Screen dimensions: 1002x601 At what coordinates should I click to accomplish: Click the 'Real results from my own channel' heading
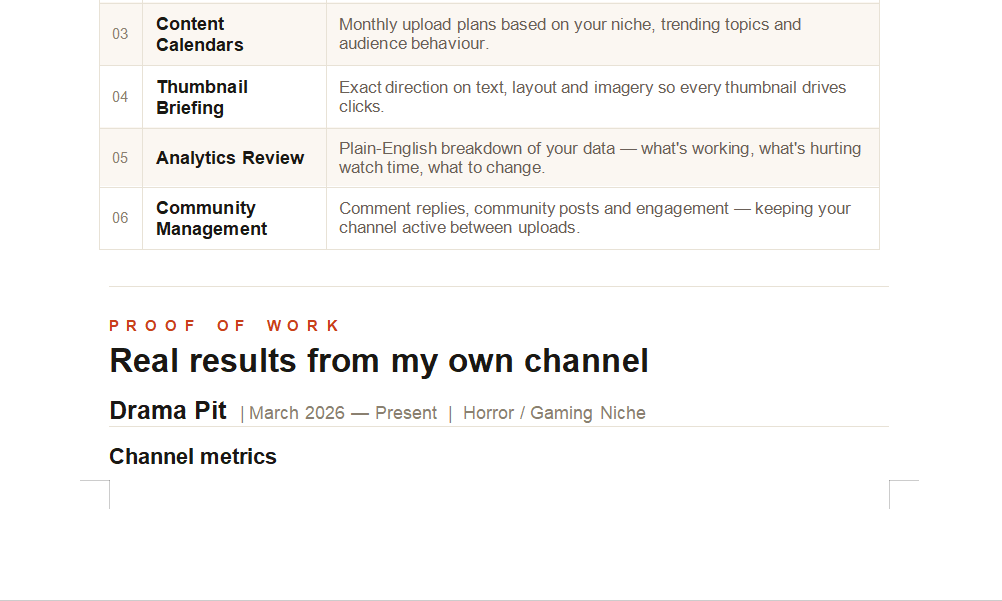[x=379, y=361]
